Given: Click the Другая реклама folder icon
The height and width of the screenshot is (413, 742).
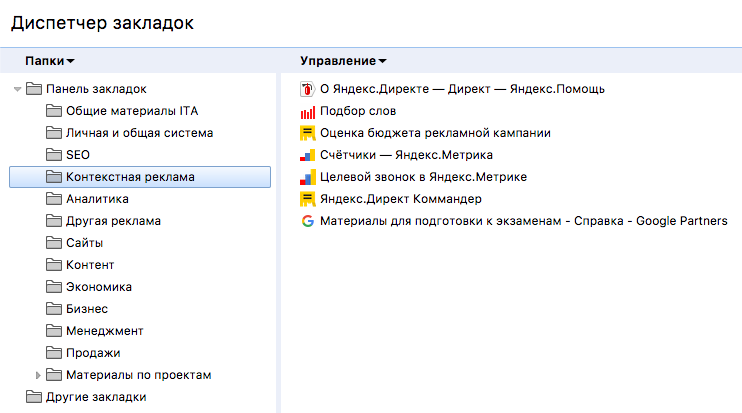Looking at the screenshot, I should click(53, 221).
